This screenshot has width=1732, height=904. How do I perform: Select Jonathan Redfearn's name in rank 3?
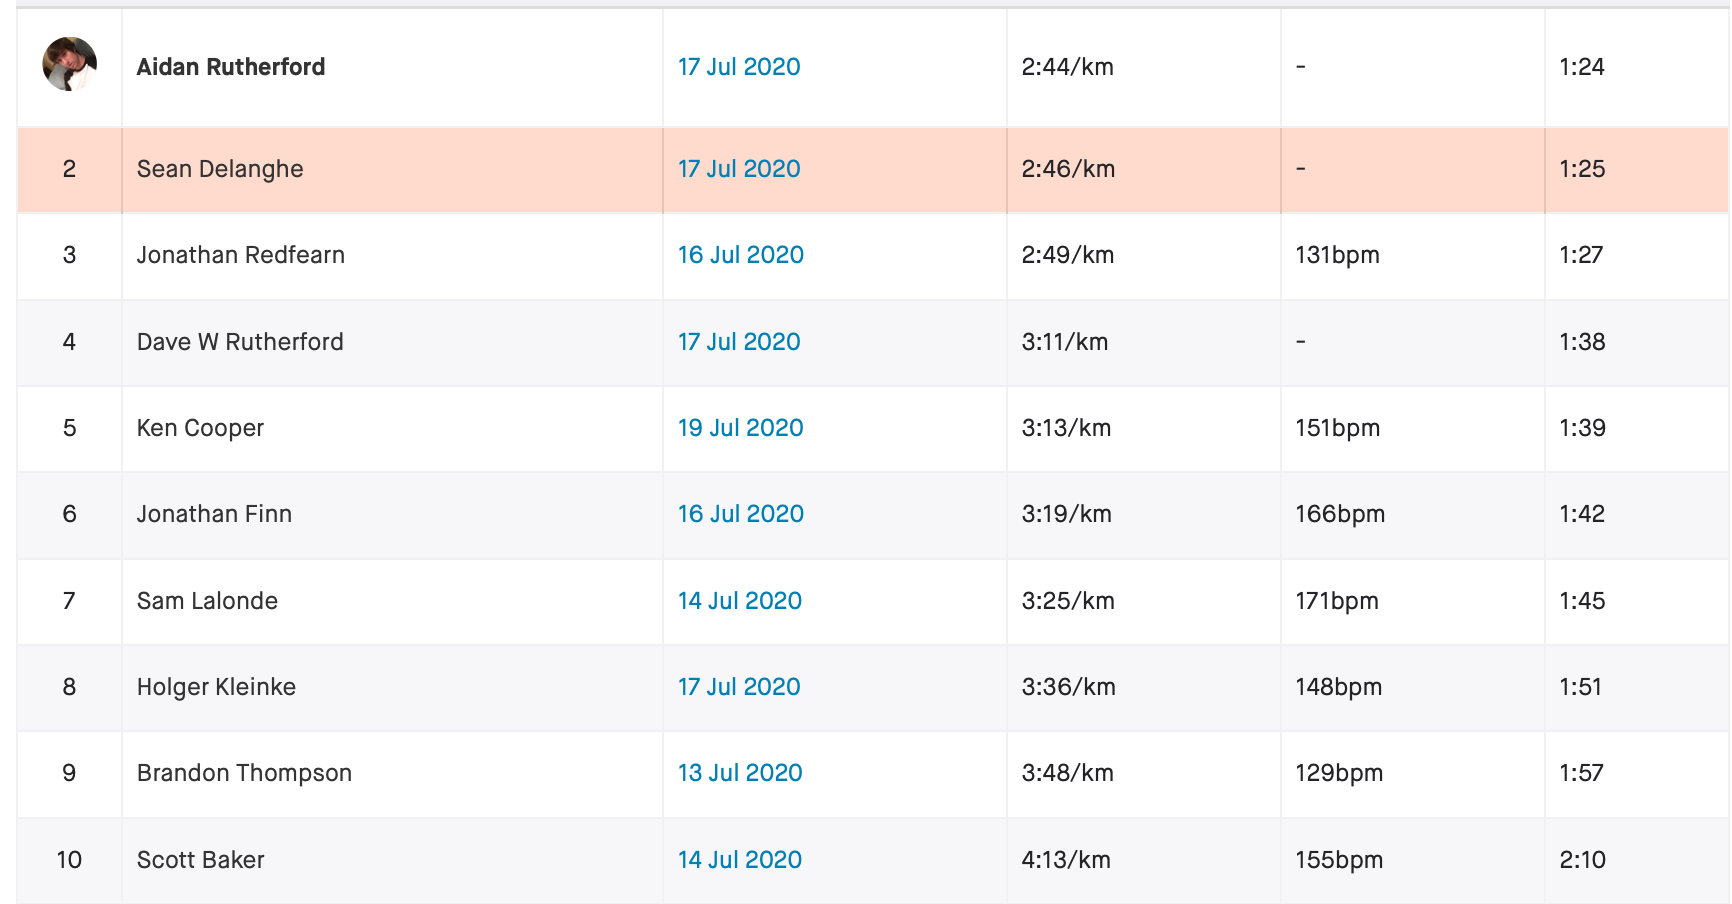(x=241, y=255)
